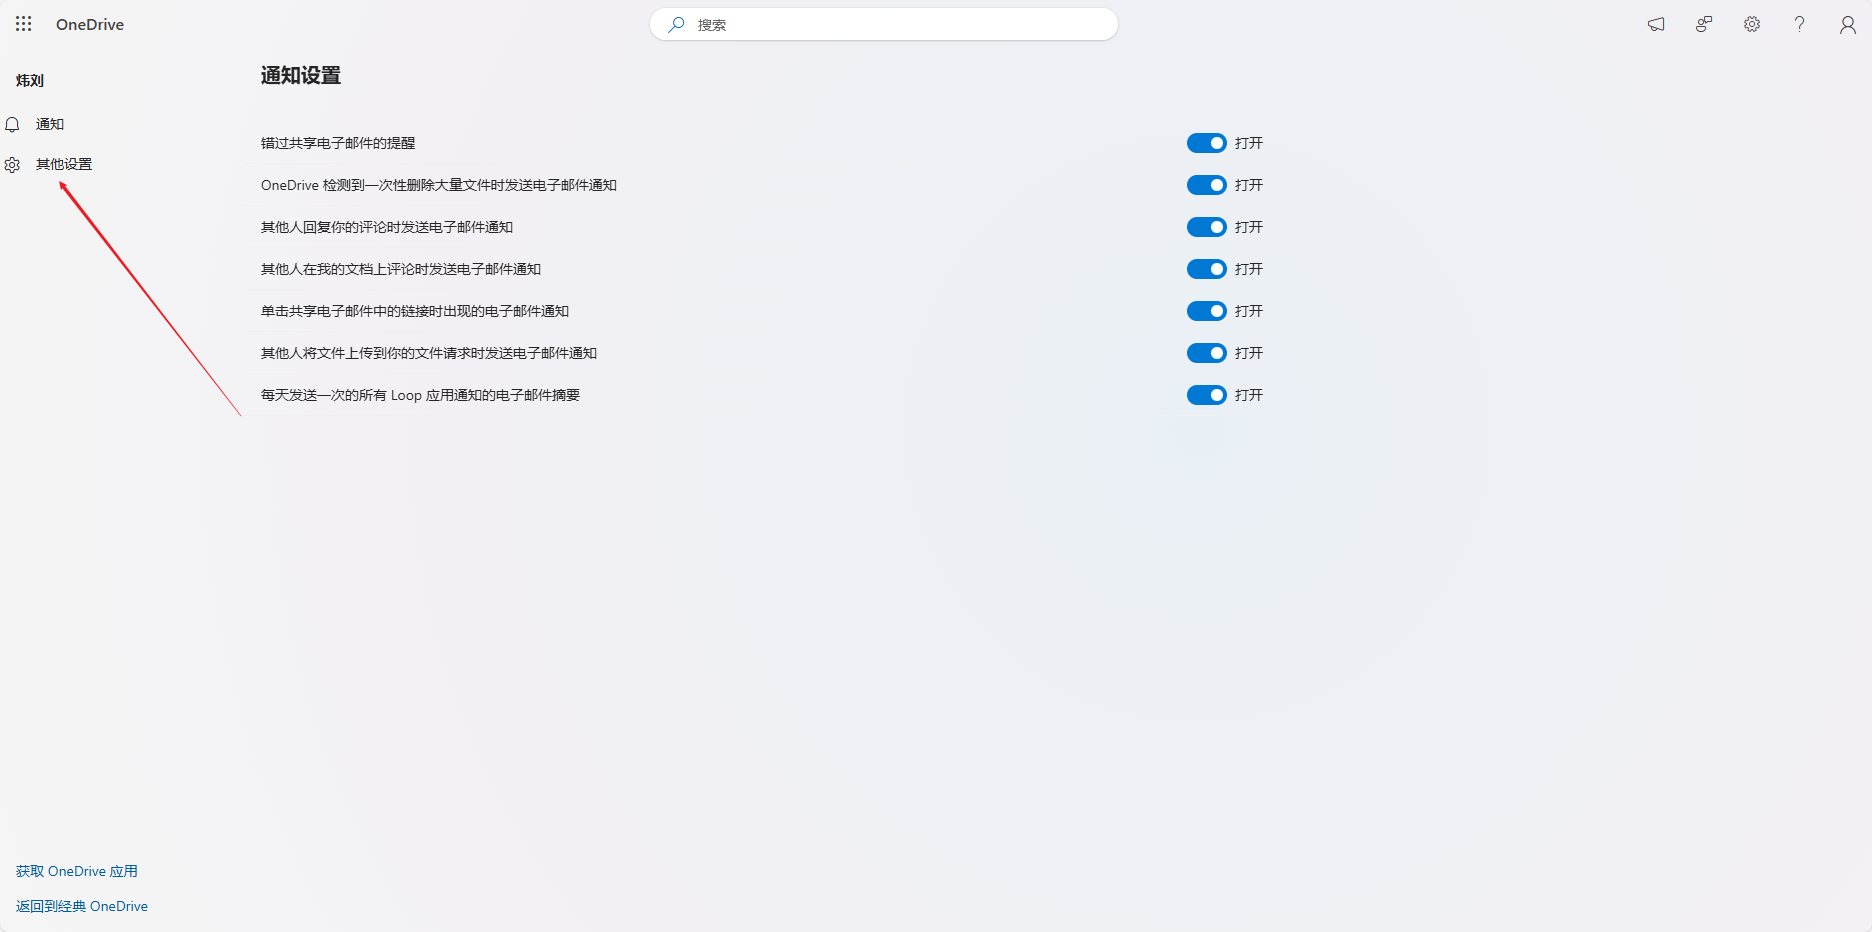
Task: Click the 通知设置 page heading
Action: 301,75
